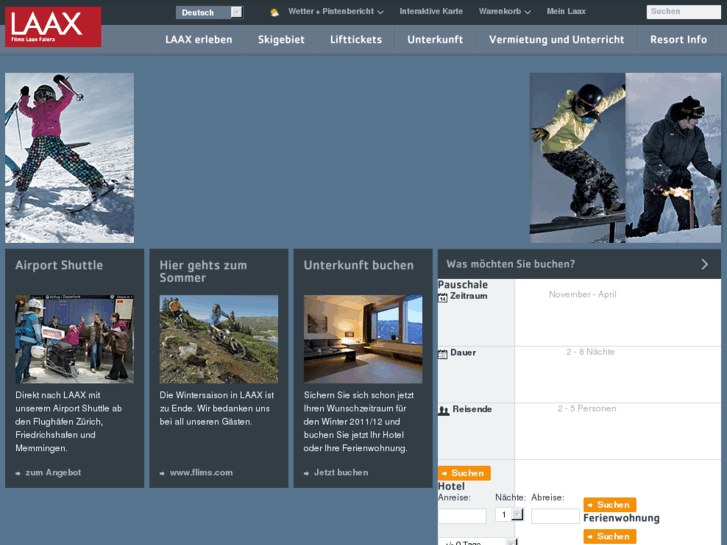Go to Vermietung und Unterricht
Image resolution: width=727 pixels, height=545 pixels.
tap(556, 40)
